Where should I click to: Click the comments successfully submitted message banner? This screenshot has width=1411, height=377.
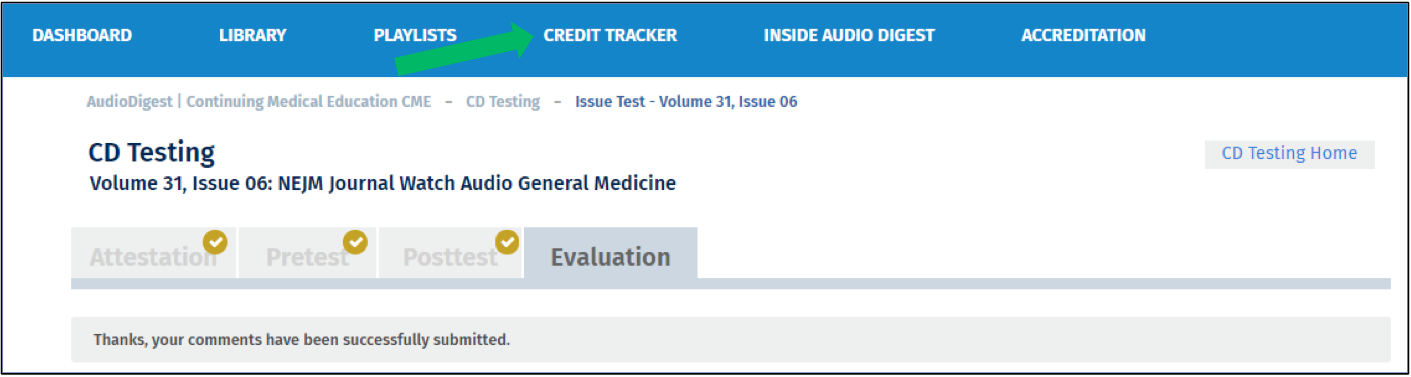click(730, 340)
